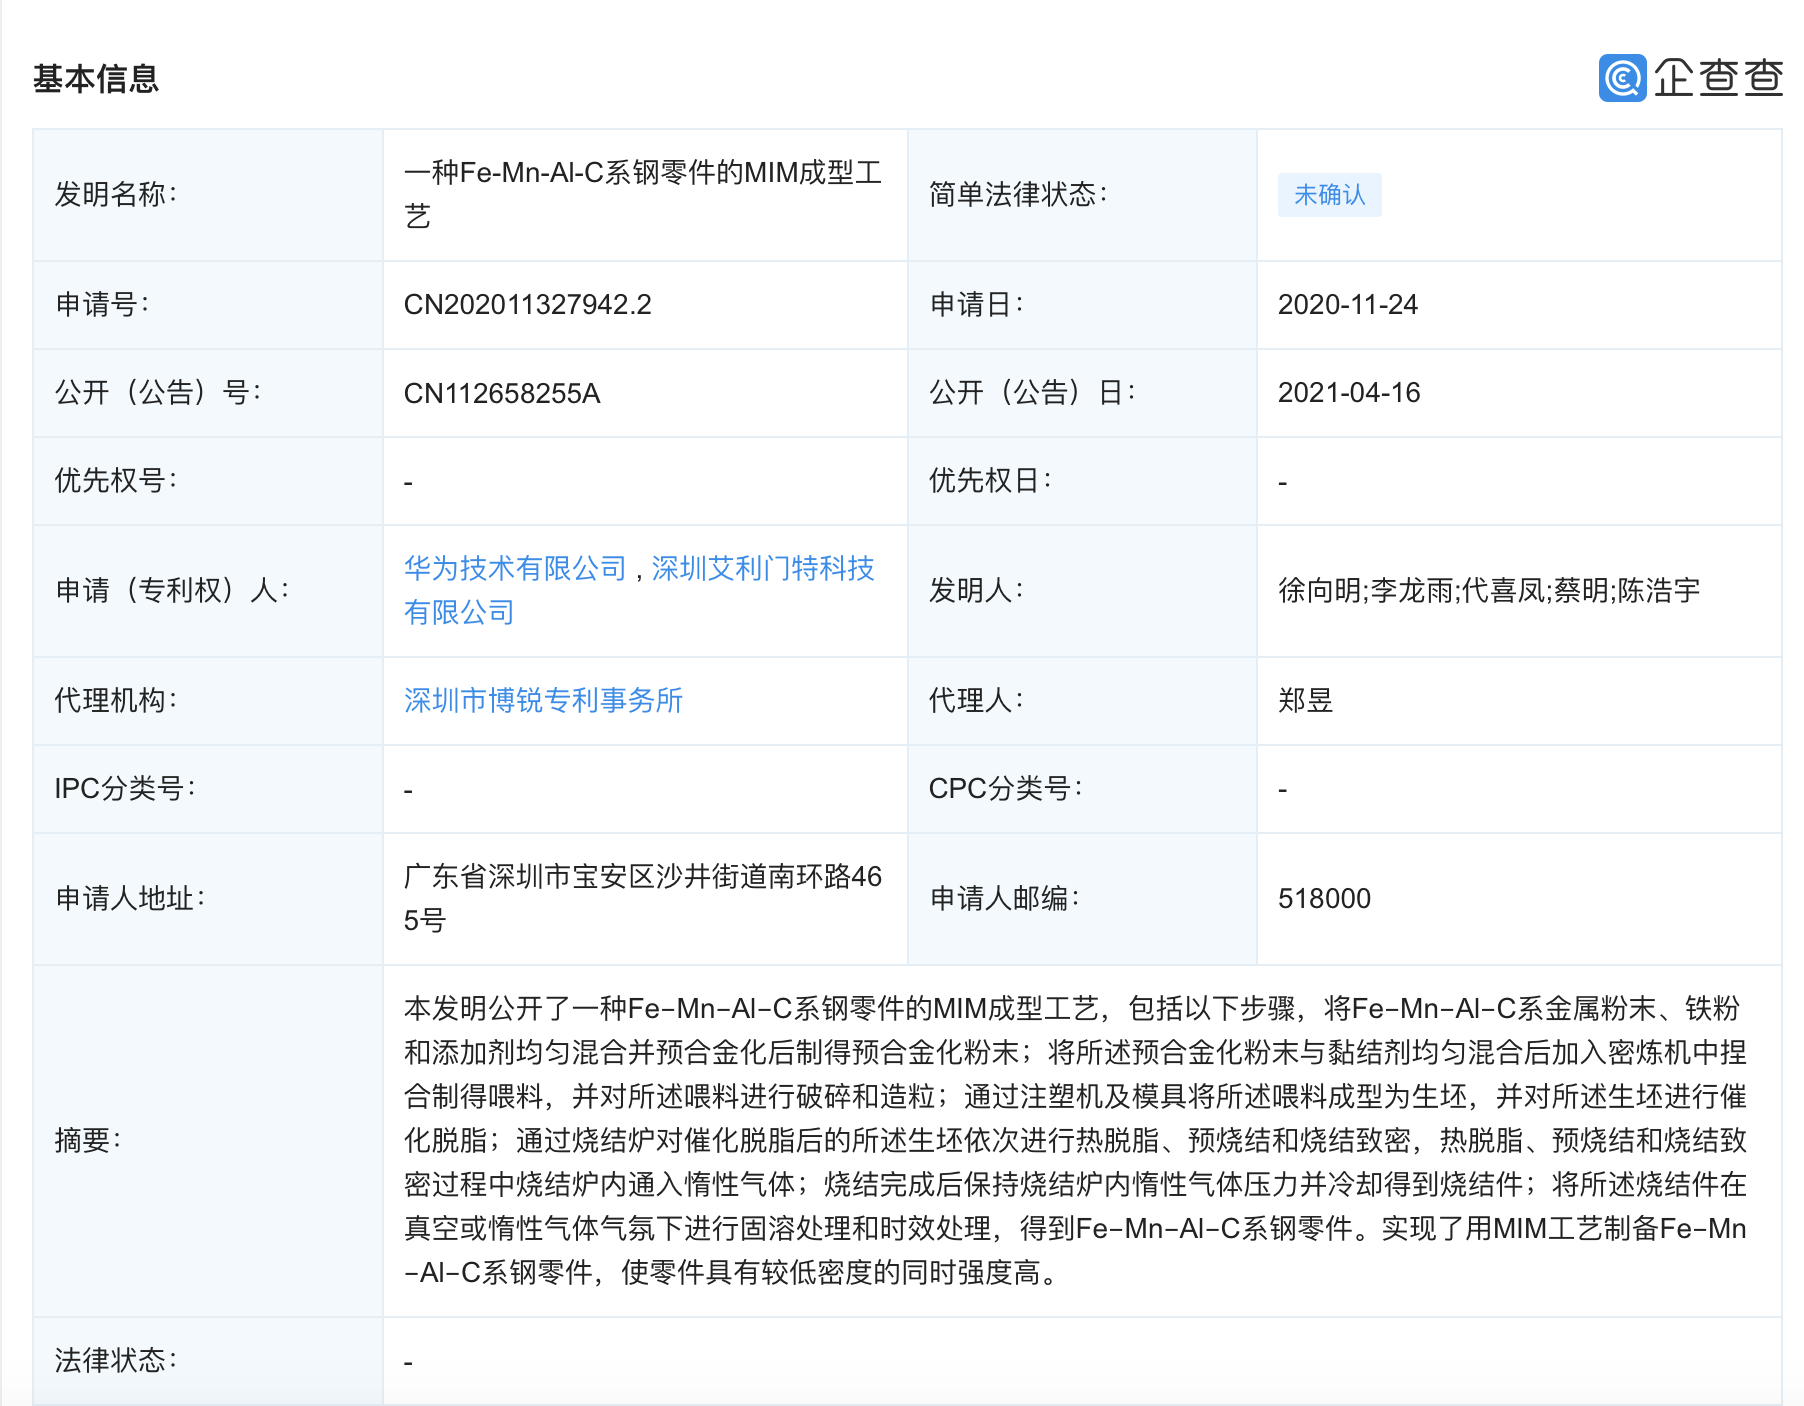1804x1406 pixels.
Task: Click the 申请(专利权)人 label cell
Action: [x=208, y=591]
